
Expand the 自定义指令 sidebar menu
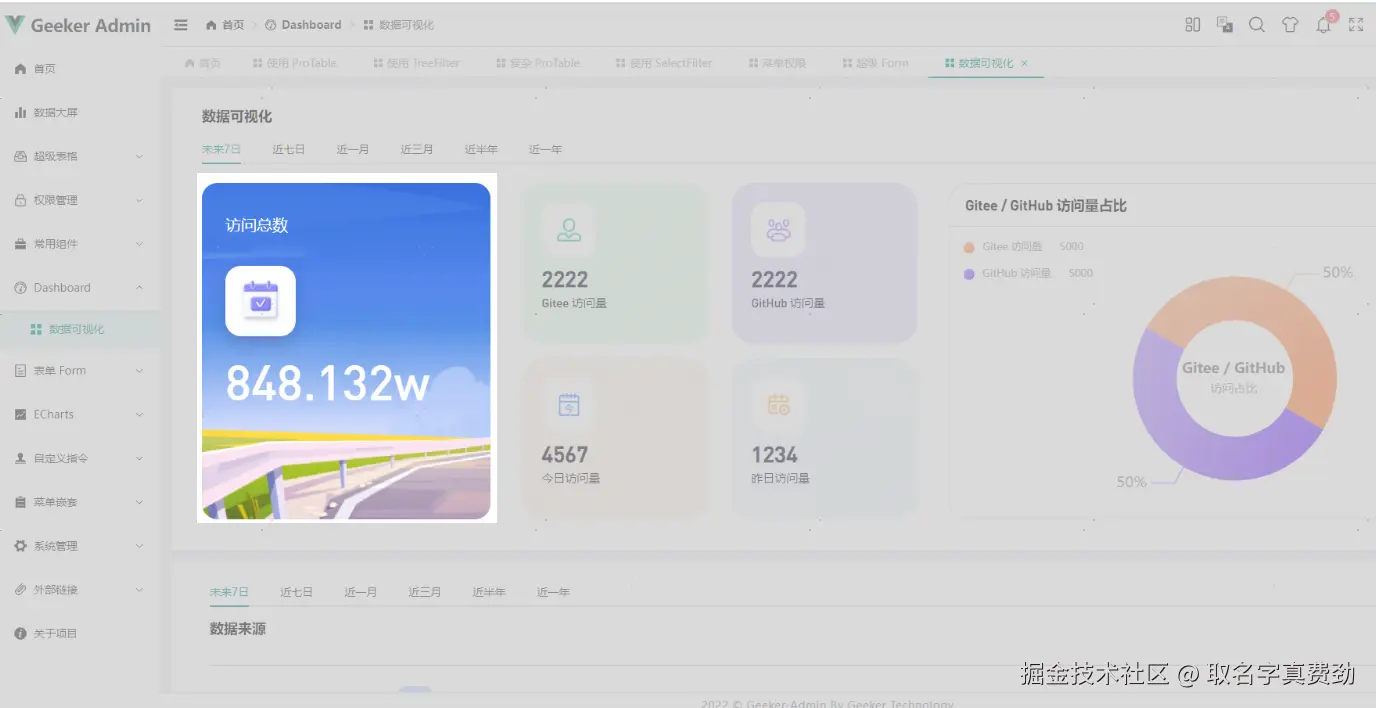[x=80, y=458]
